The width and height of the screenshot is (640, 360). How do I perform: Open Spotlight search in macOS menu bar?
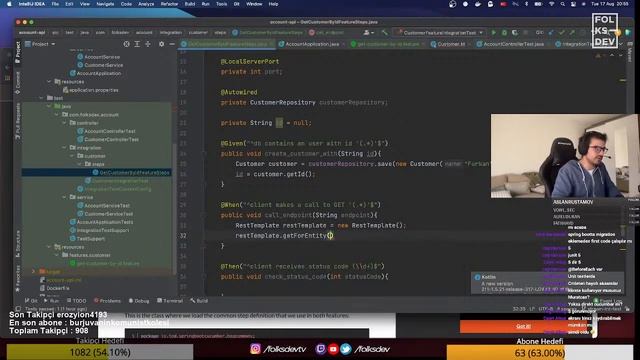pos(563,4)
